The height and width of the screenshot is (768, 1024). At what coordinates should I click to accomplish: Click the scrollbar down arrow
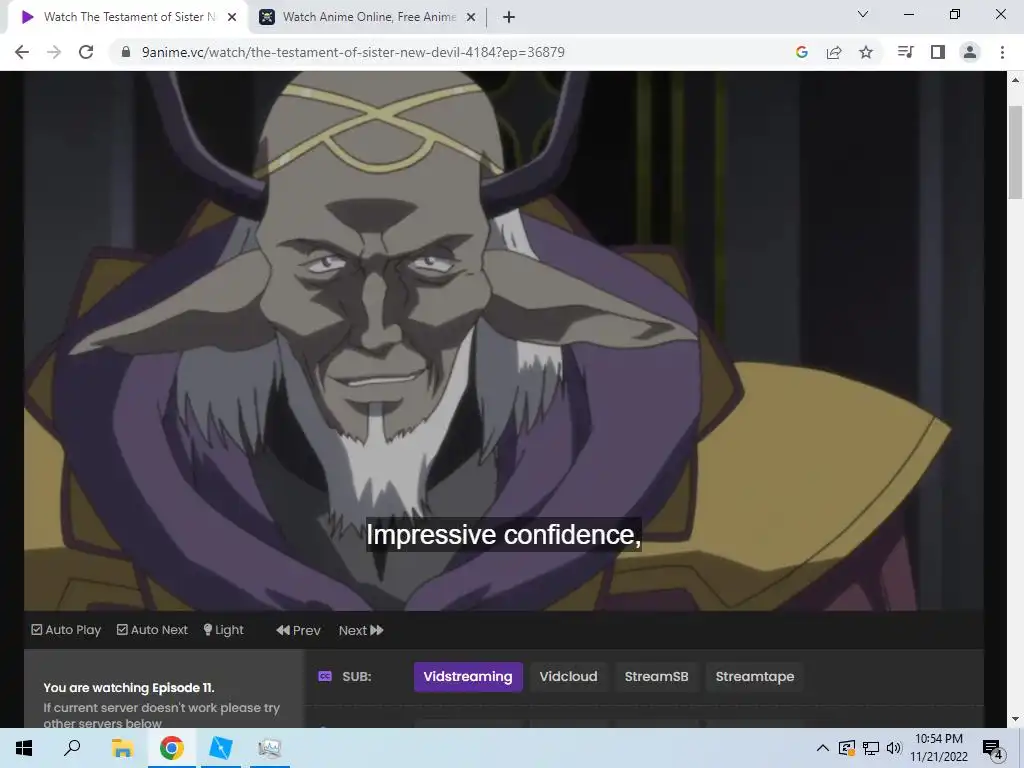1015,719
